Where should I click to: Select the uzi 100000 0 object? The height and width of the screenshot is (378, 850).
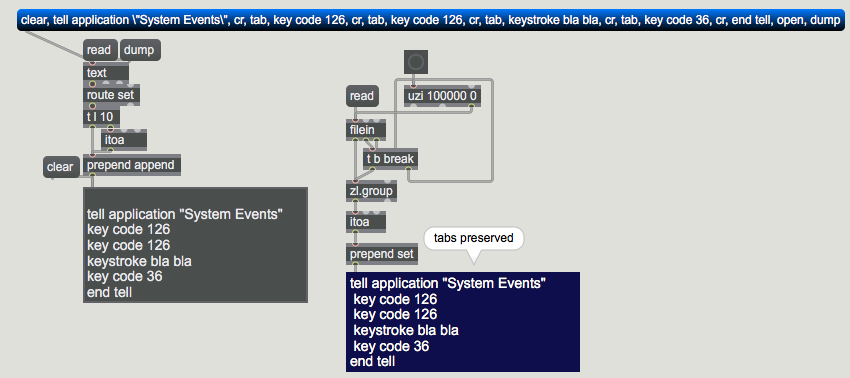pyautogui.click(x=443, y=96)
